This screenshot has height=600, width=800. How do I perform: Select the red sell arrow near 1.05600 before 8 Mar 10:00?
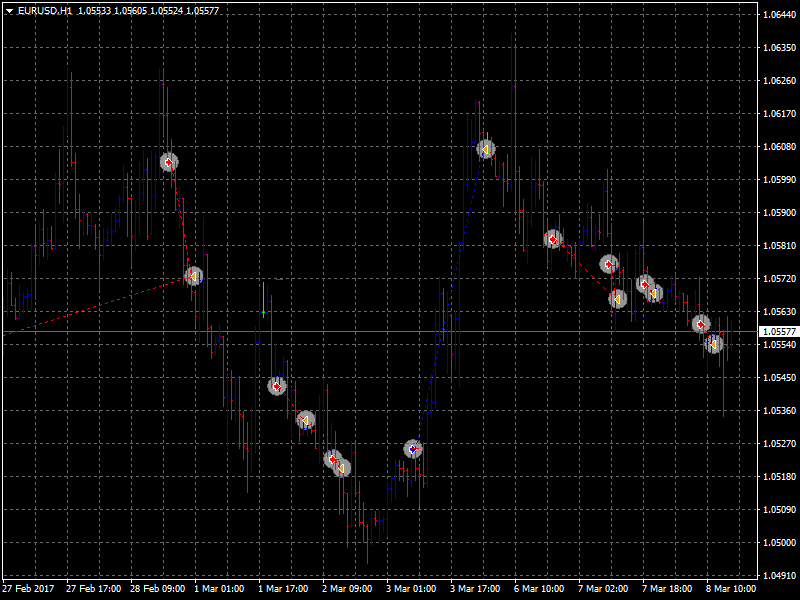click(701, 323)
